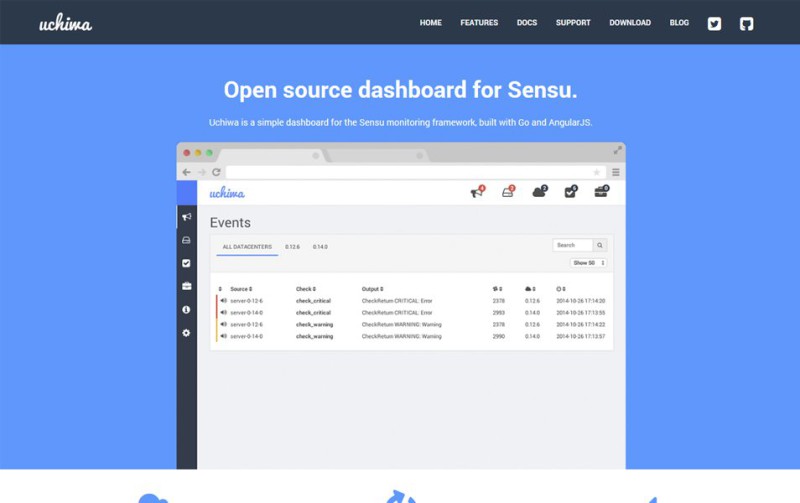Click the events Search input field

click(x=572, y=245)
